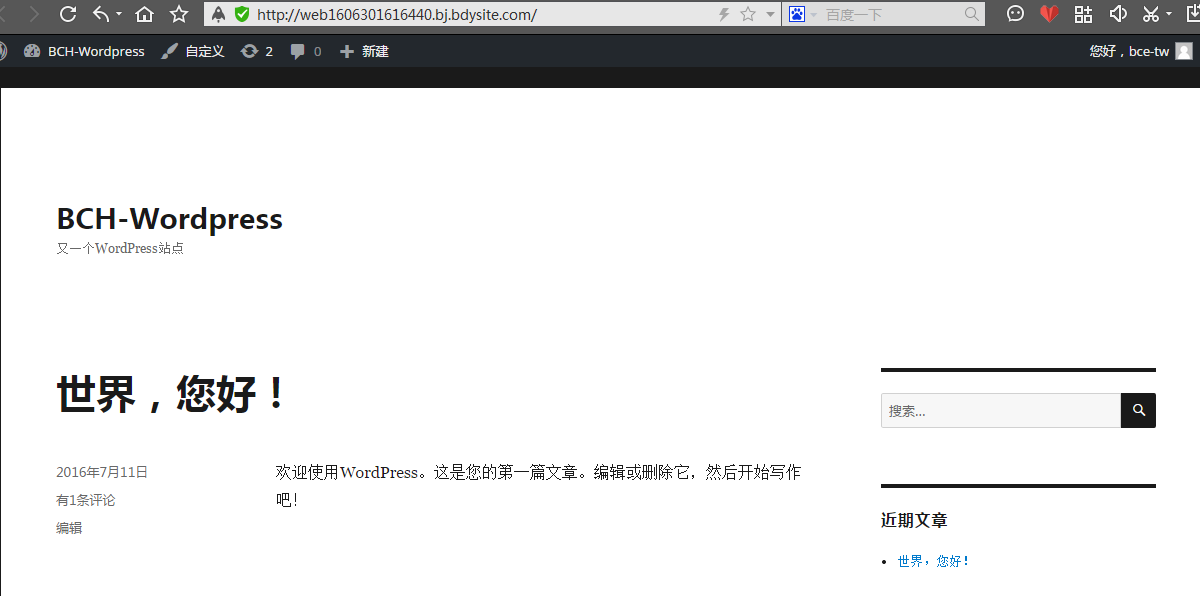Click the green security shield icon

pos(241,14)
